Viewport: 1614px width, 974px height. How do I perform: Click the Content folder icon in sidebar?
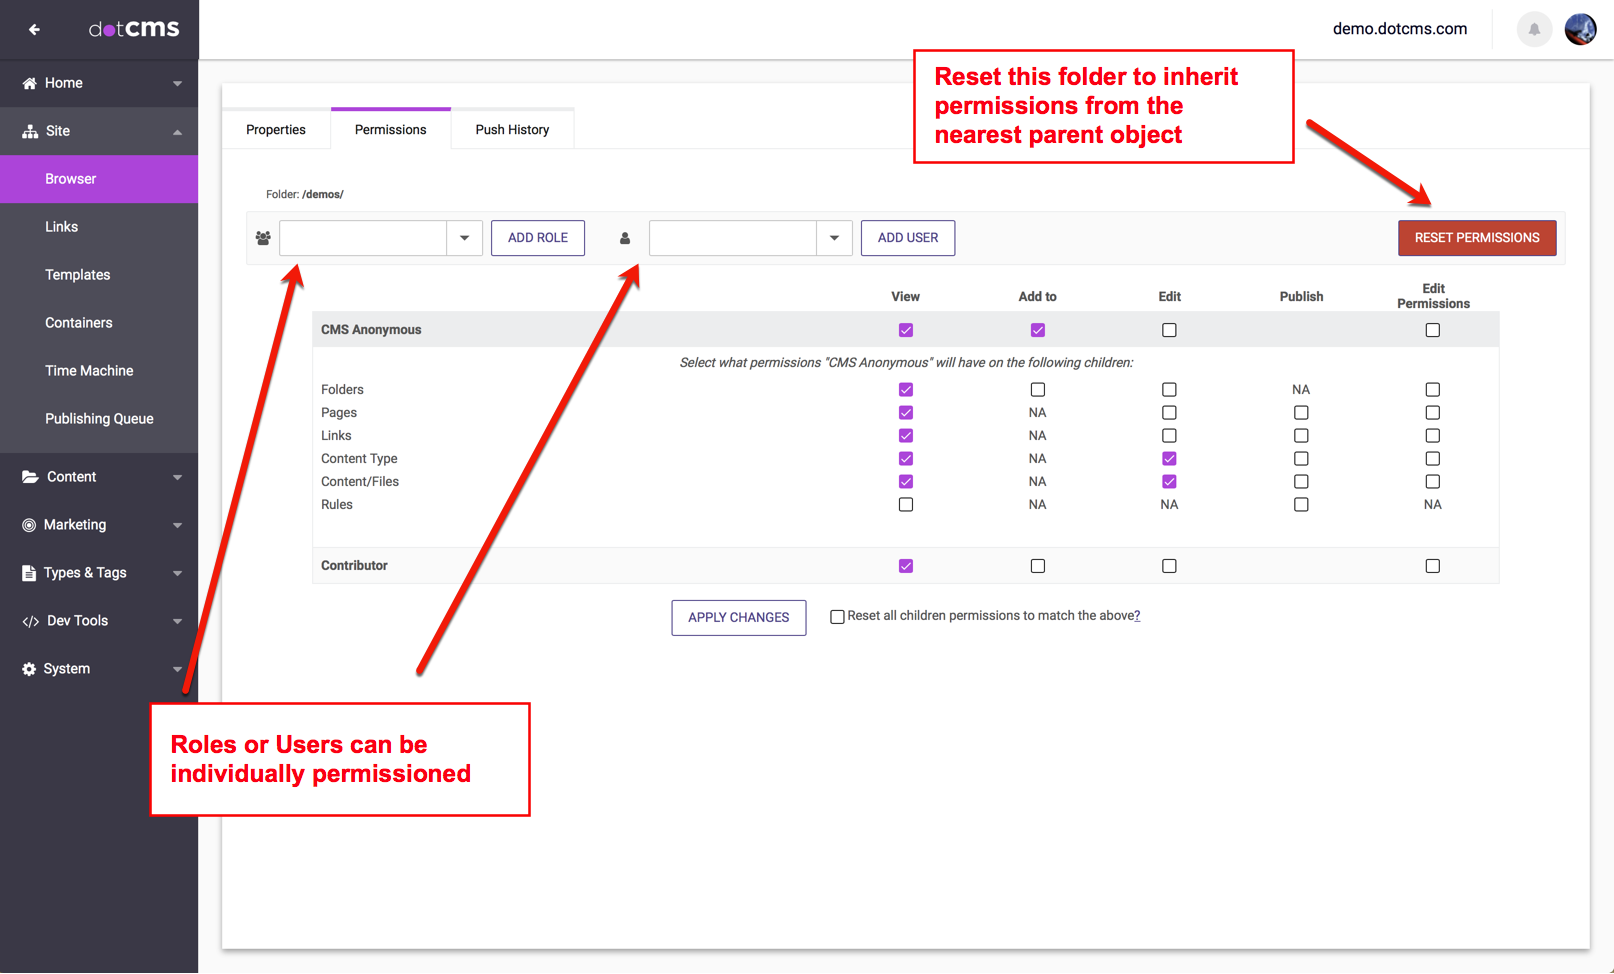(x=30, y=477)
